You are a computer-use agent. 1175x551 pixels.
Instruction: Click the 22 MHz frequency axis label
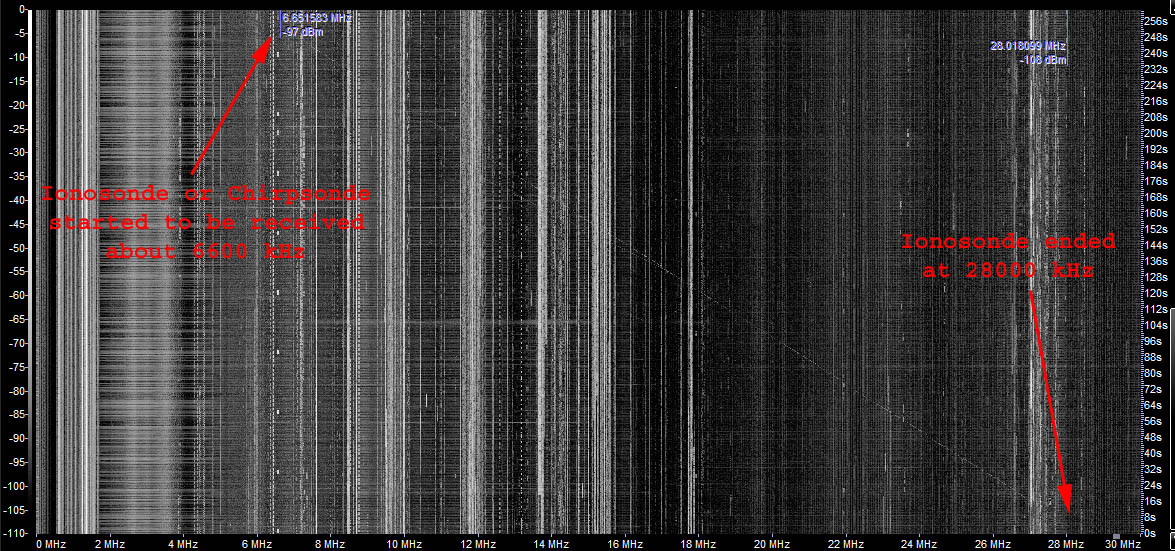point(845,544)
